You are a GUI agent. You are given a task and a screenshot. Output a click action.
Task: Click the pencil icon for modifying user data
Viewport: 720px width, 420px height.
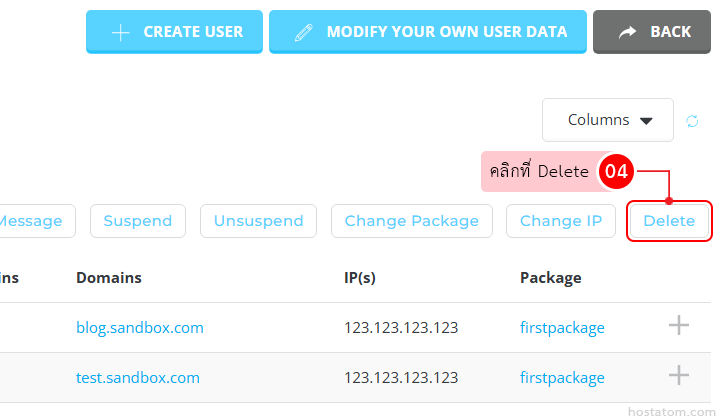click(x=304, y=32)
